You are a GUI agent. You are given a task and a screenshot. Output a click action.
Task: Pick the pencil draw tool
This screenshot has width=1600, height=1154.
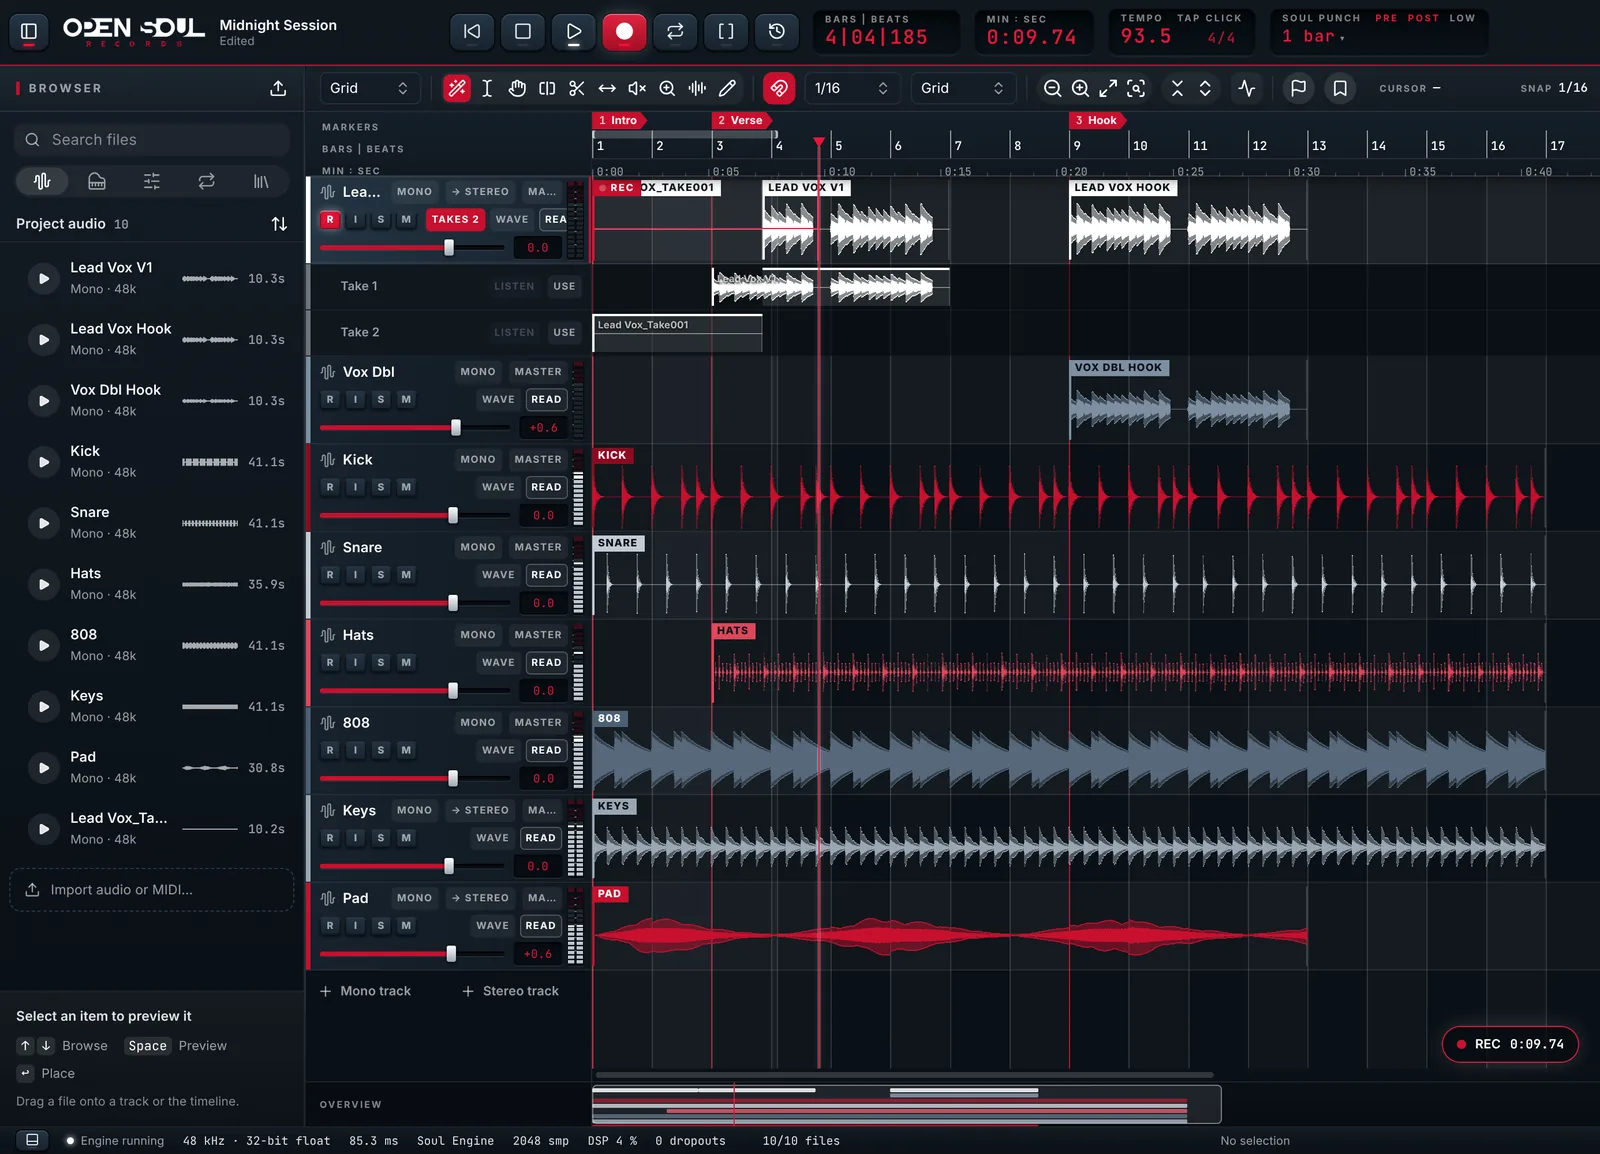[x=727, y=88]
